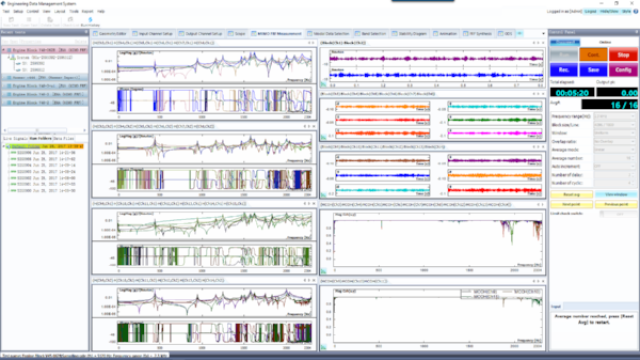
Task: Click the blue Save button
Action: [x=593, y=70]
